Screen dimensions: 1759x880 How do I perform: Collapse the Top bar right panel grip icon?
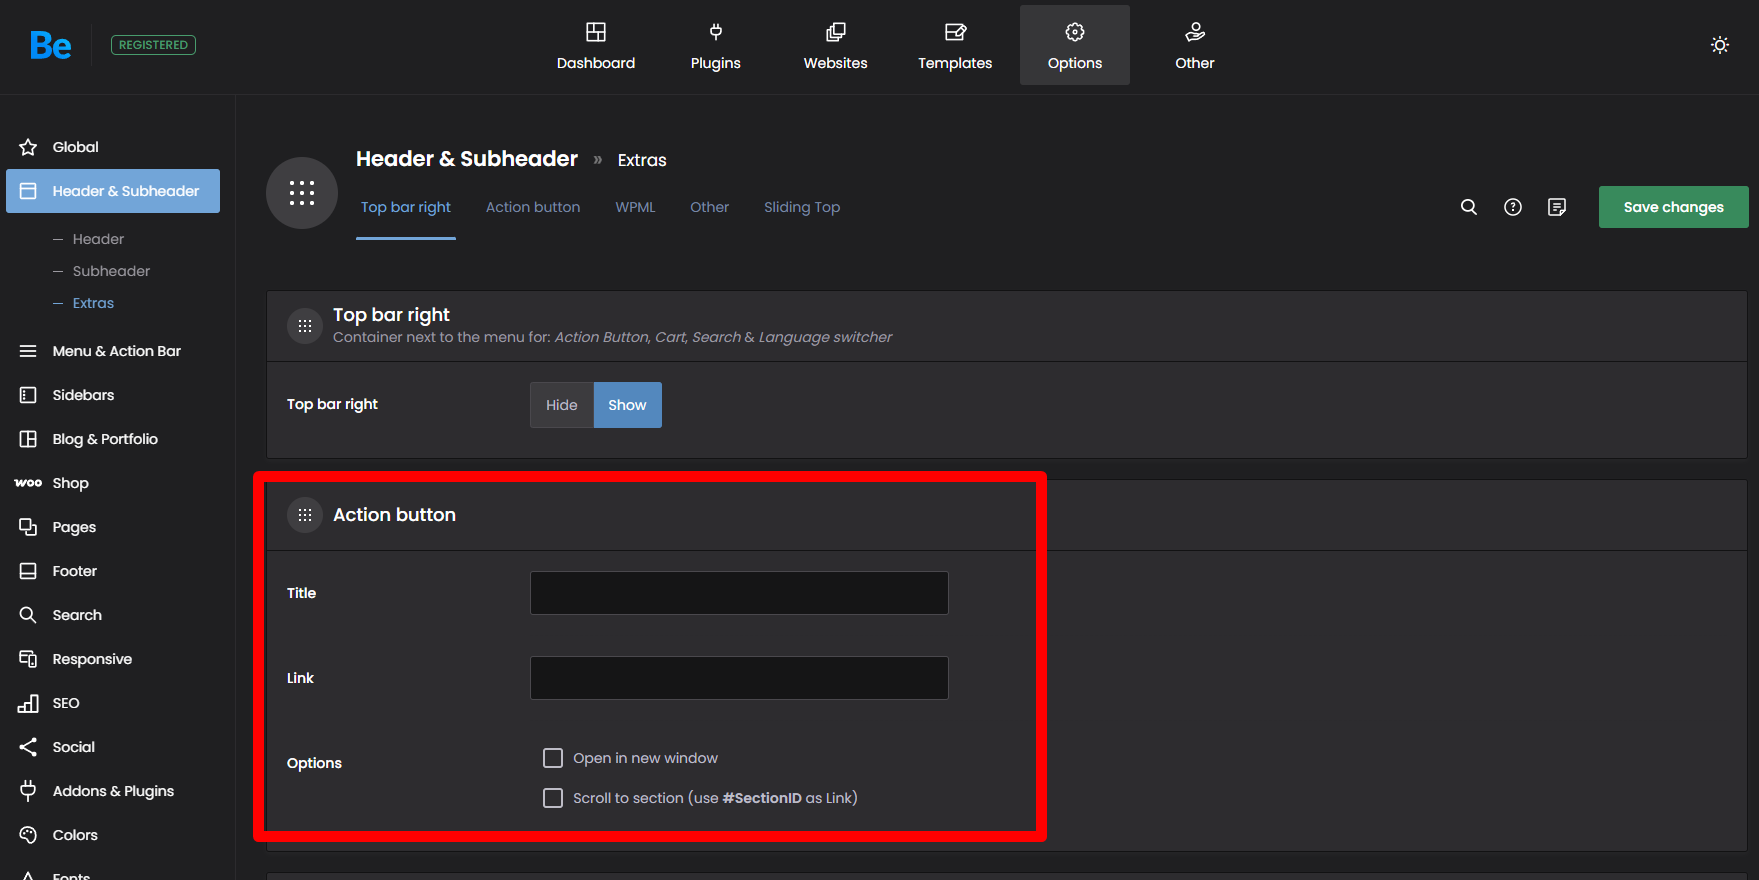coord(305,326)
